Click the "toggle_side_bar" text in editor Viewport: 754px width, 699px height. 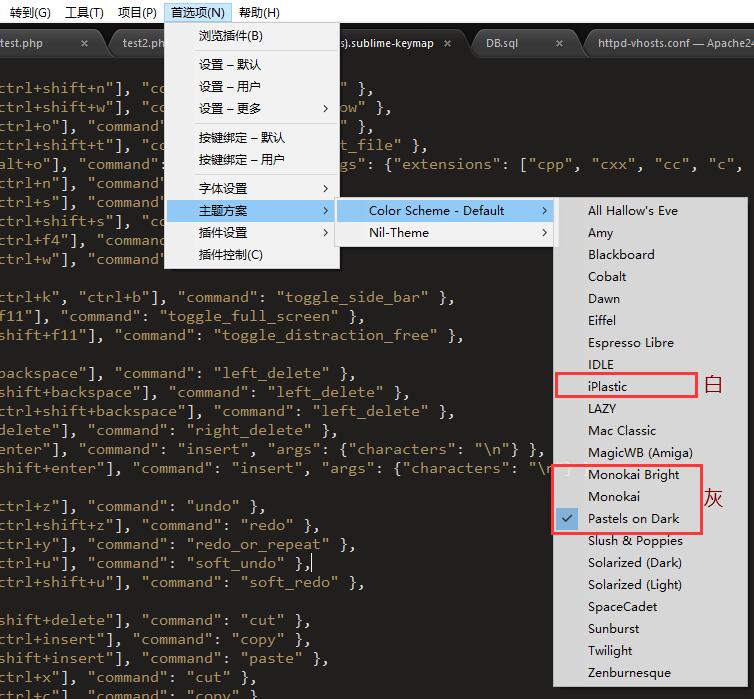click(x=352, y=298)
